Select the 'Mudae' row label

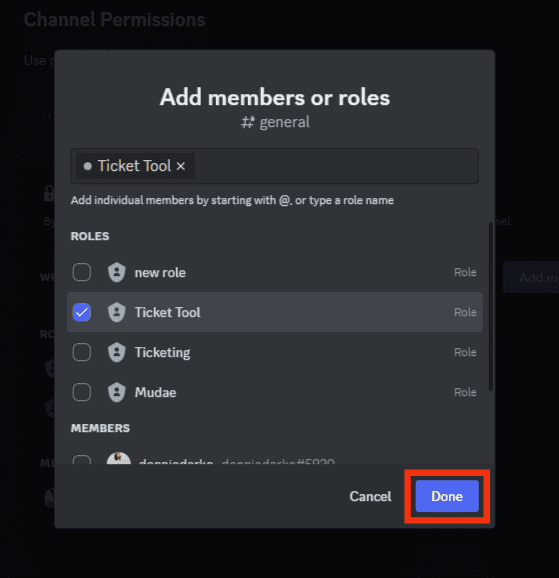[155, 392]
